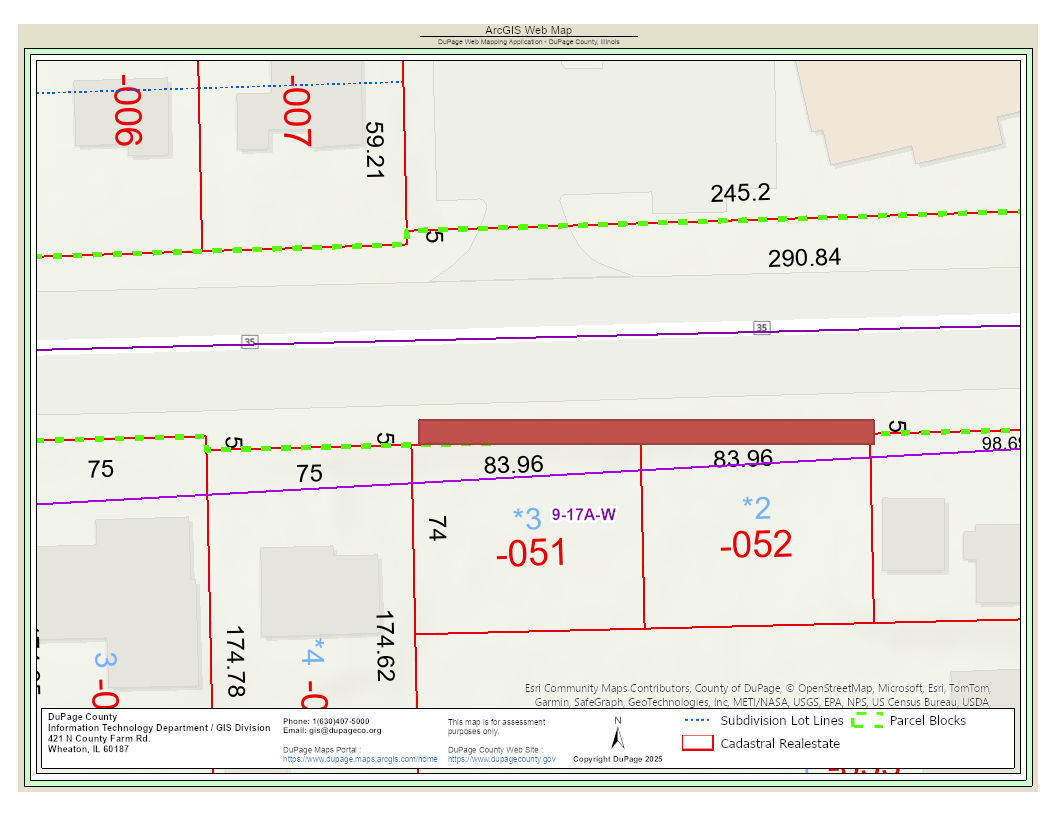
Task: Click the Route 35 shield on the right
Action: (x=762, y=327)
